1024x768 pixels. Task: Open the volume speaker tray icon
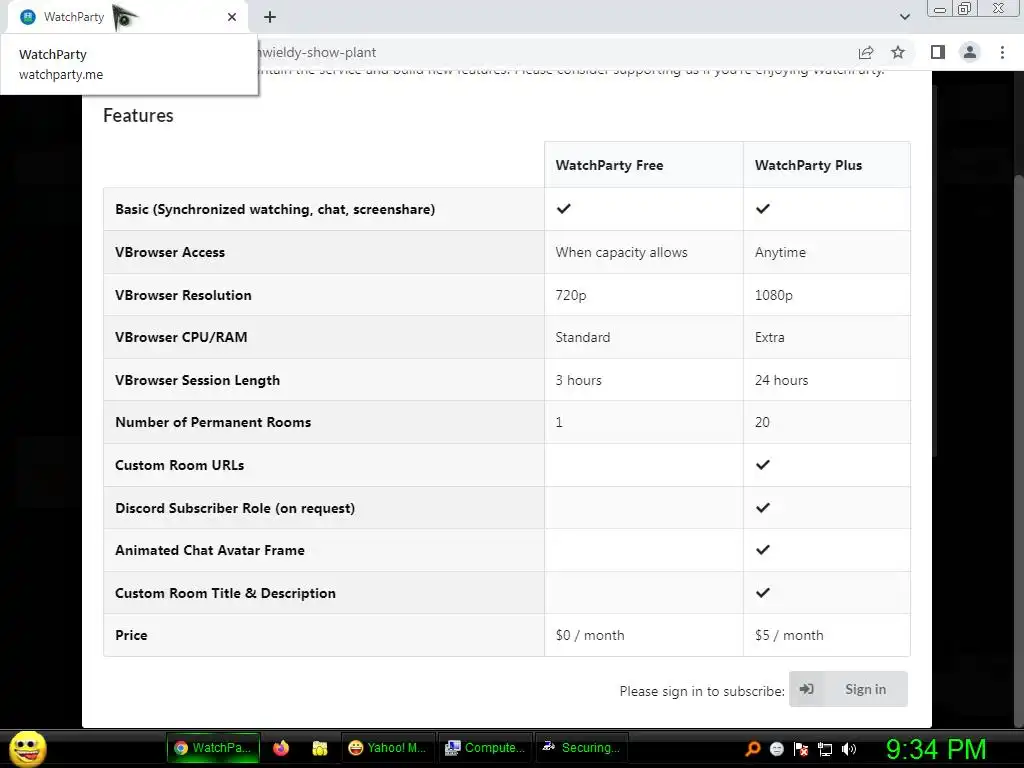coord(849,748)
